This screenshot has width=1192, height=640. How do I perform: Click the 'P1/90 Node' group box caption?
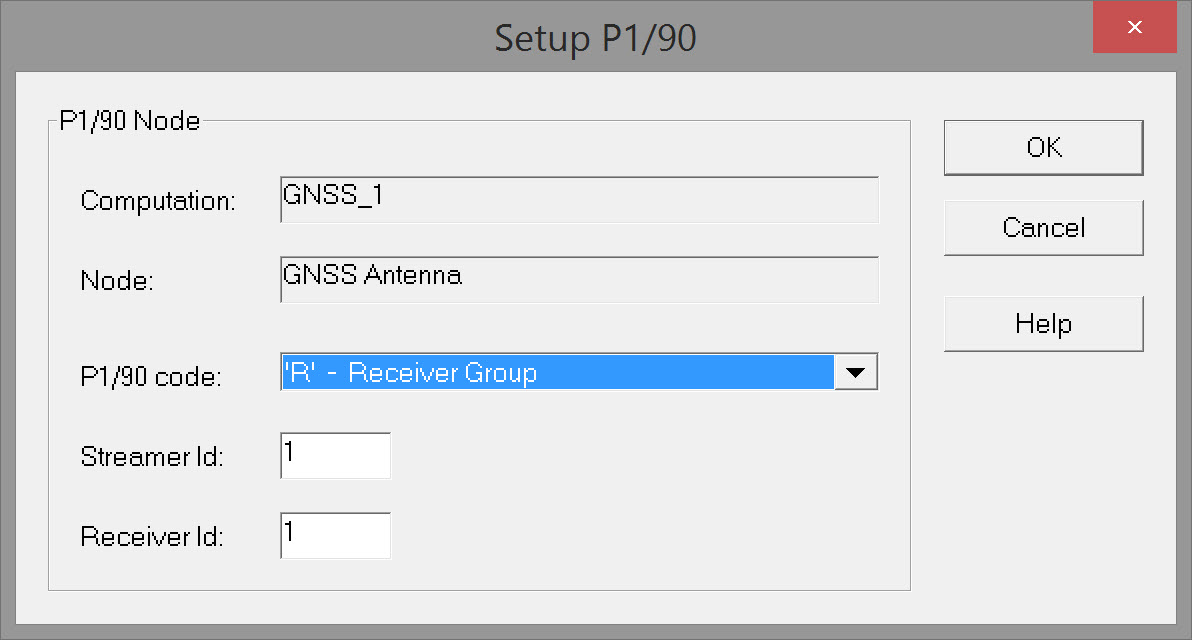(130, 122)
